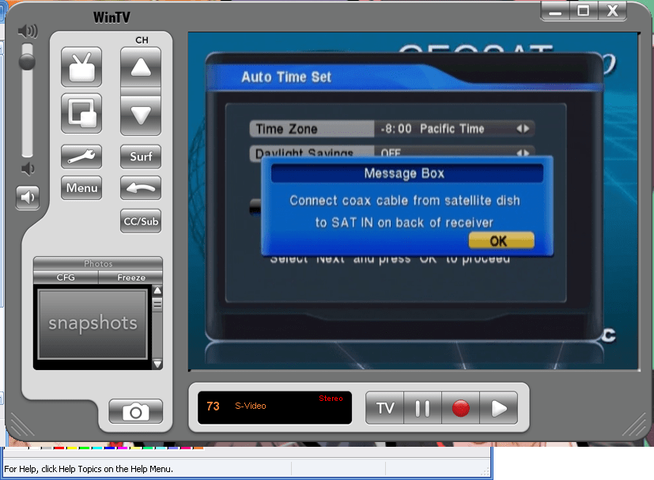The width and height of the screenshot is (654, 480).
Task: Maximize the WinTV window
Action: [584, 10]
